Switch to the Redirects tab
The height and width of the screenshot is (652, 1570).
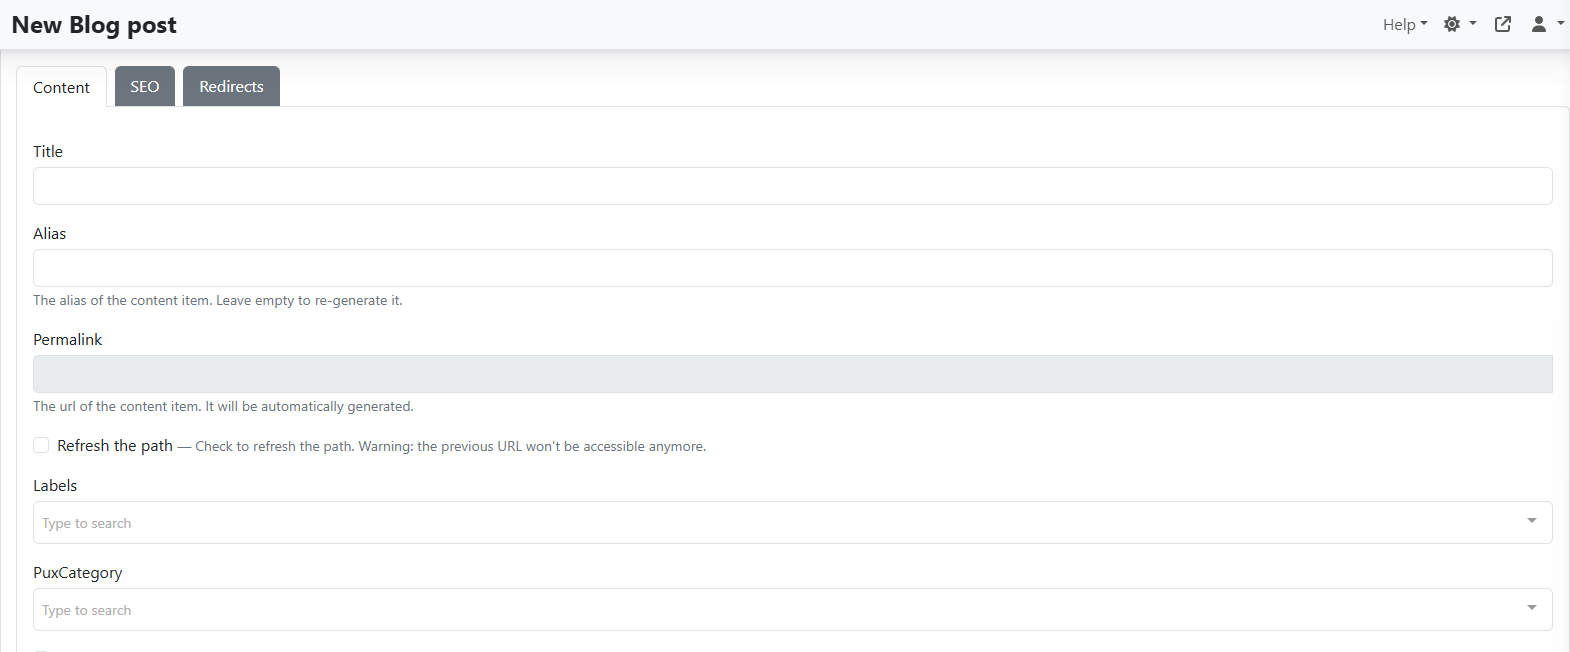pos(231,86)
